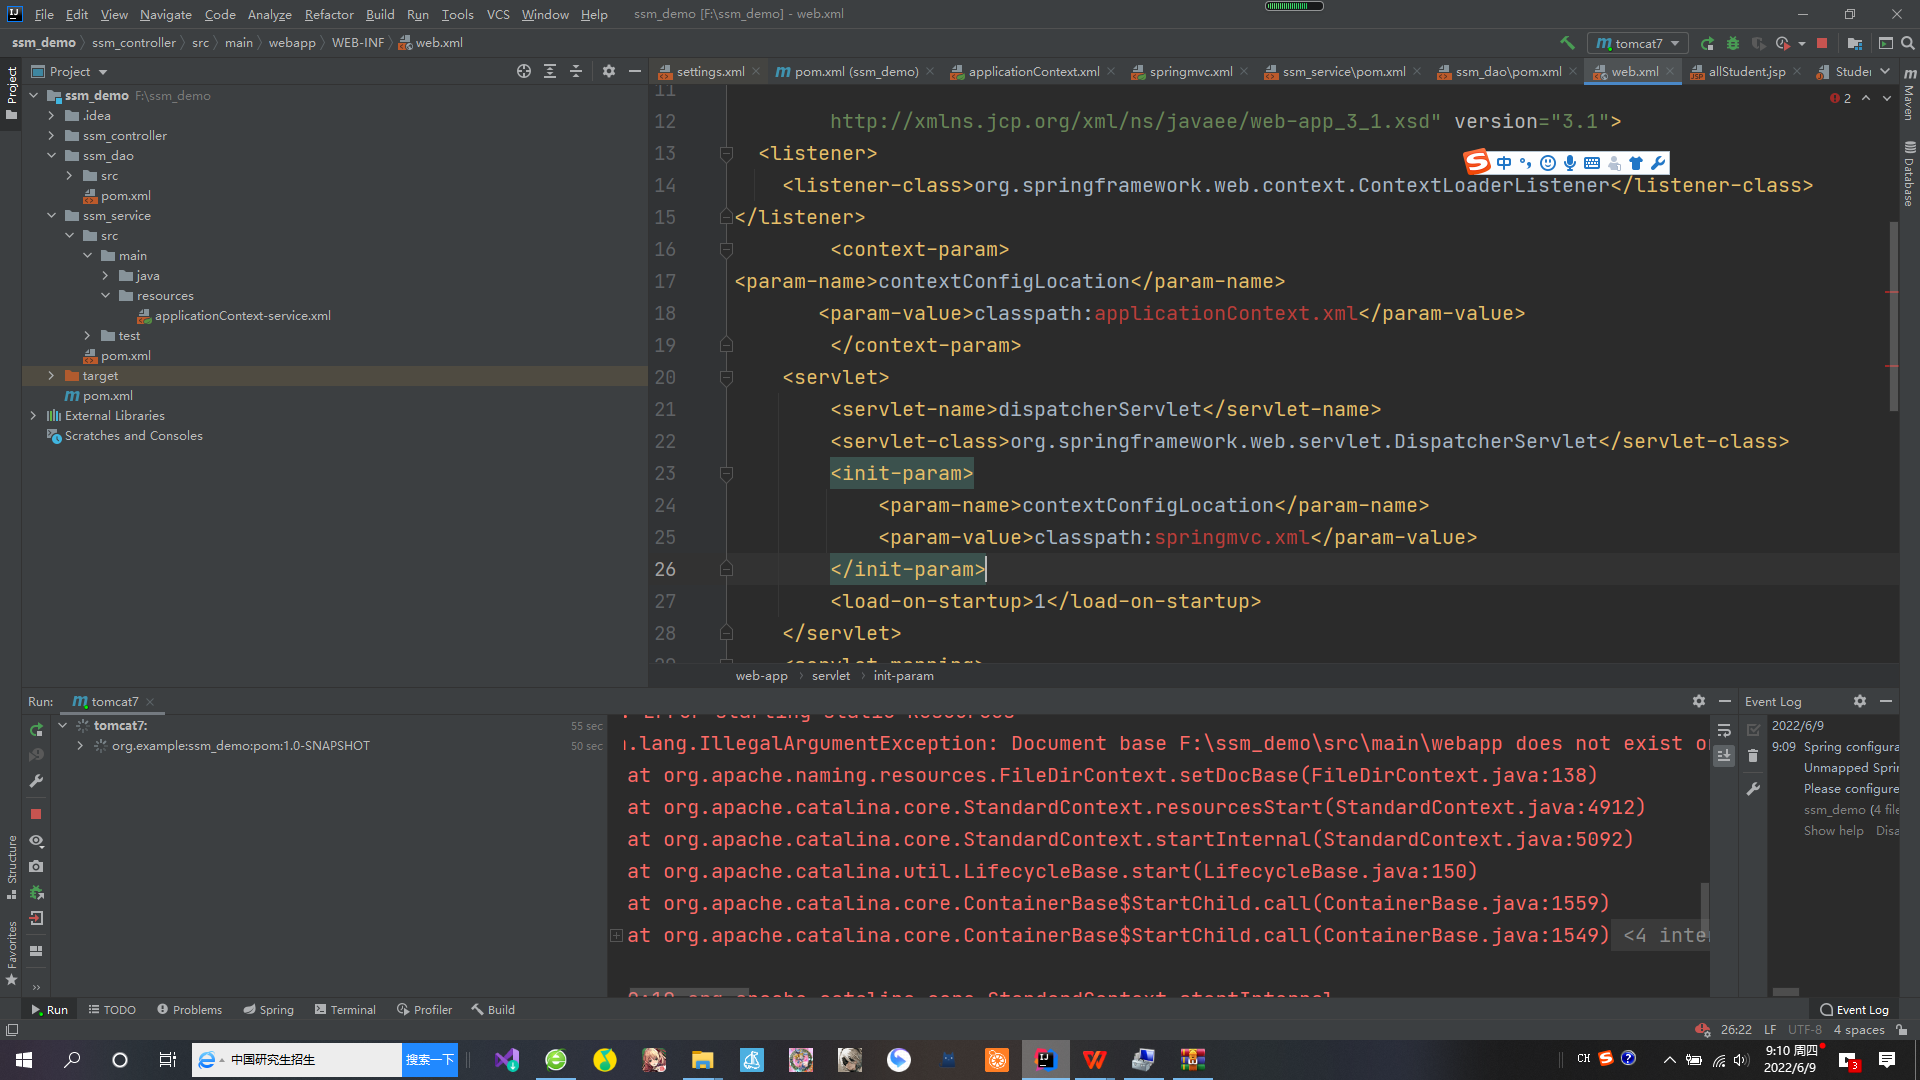Viewport: 1920px width, 1080px height.
Task: Click the Show help link in Event Log
Action: (x=1833, y=831)
